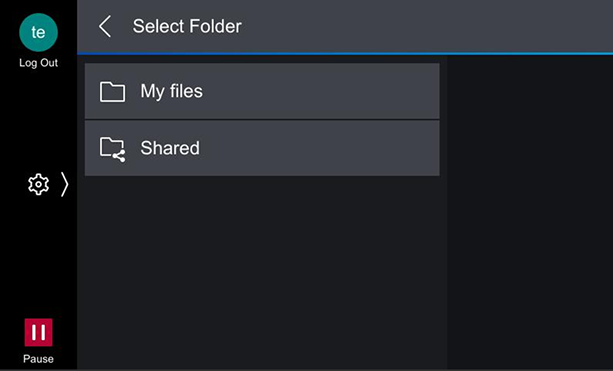Click the Shared folder share icon

click(113, 149)
